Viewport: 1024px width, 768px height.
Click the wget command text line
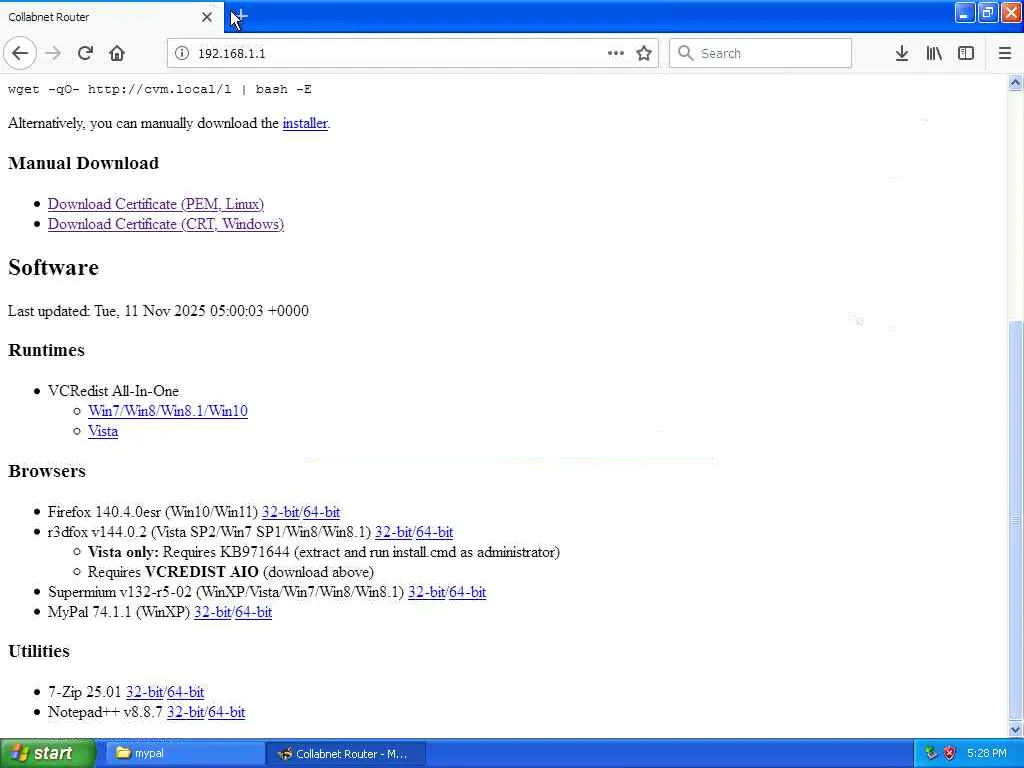[159, 89]
